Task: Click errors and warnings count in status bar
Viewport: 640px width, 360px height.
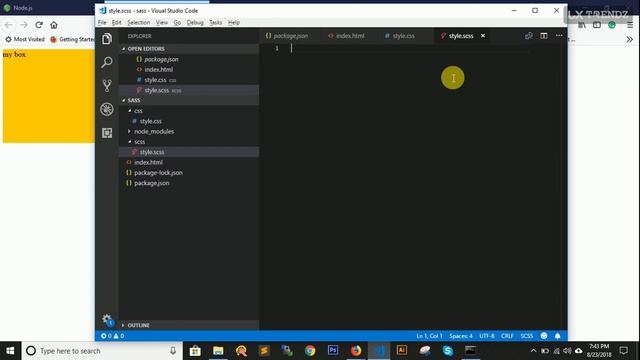Action: [x=112, y=336]
